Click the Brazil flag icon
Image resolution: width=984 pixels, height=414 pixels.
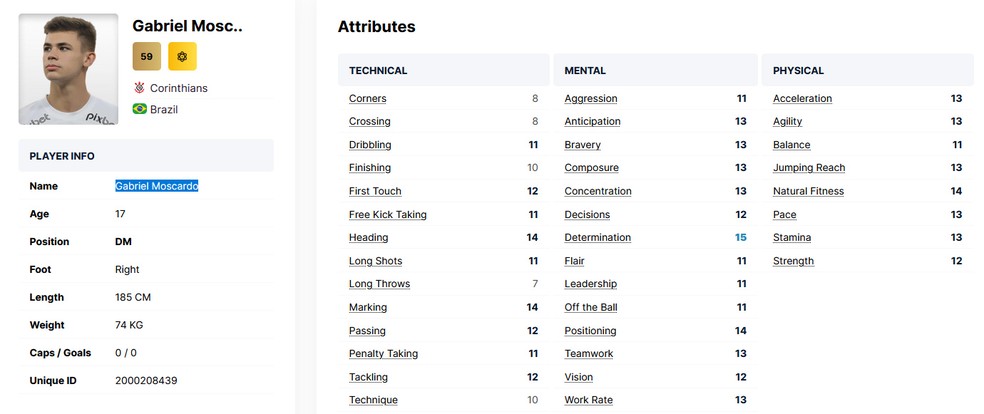tap(139, 109)
